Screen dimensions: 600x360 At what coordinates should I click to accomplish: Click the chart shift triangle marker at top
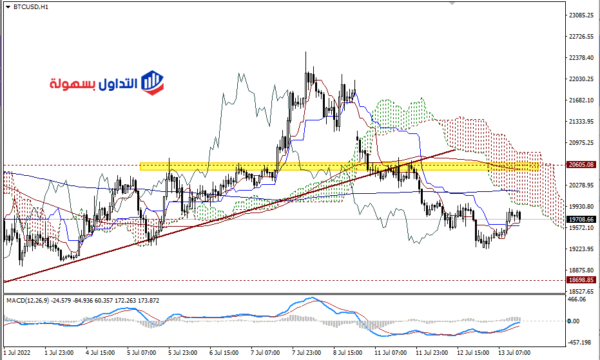click(452, 3)
